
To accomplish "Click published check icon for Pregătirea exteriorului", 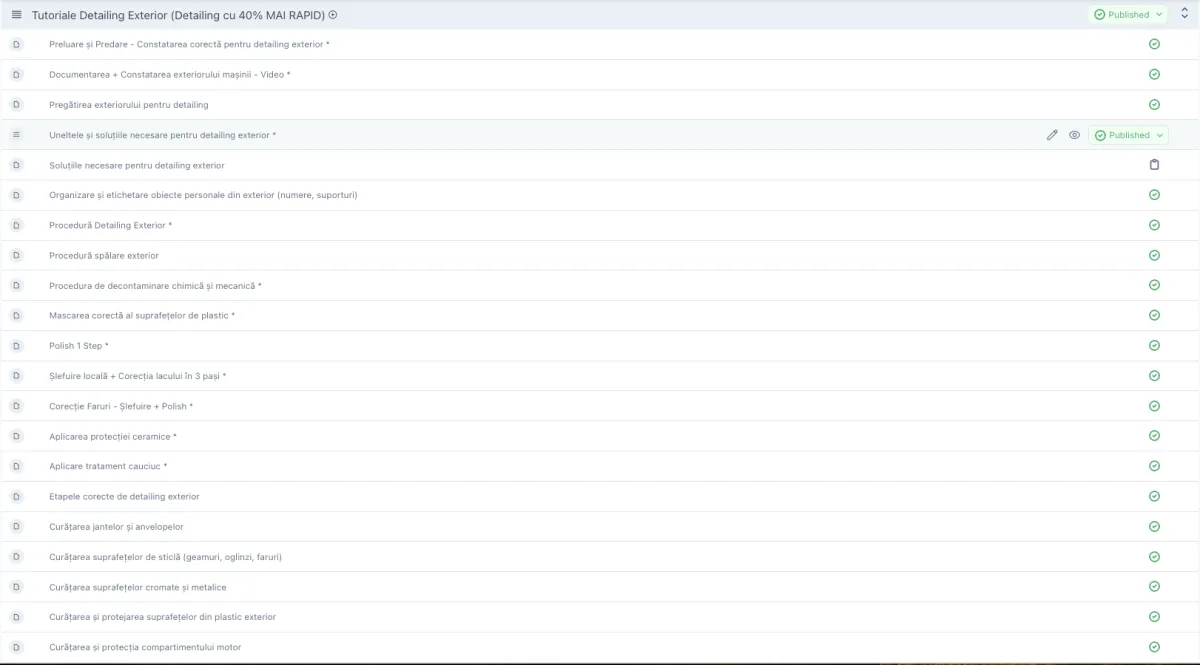I will pos(1154,104).
